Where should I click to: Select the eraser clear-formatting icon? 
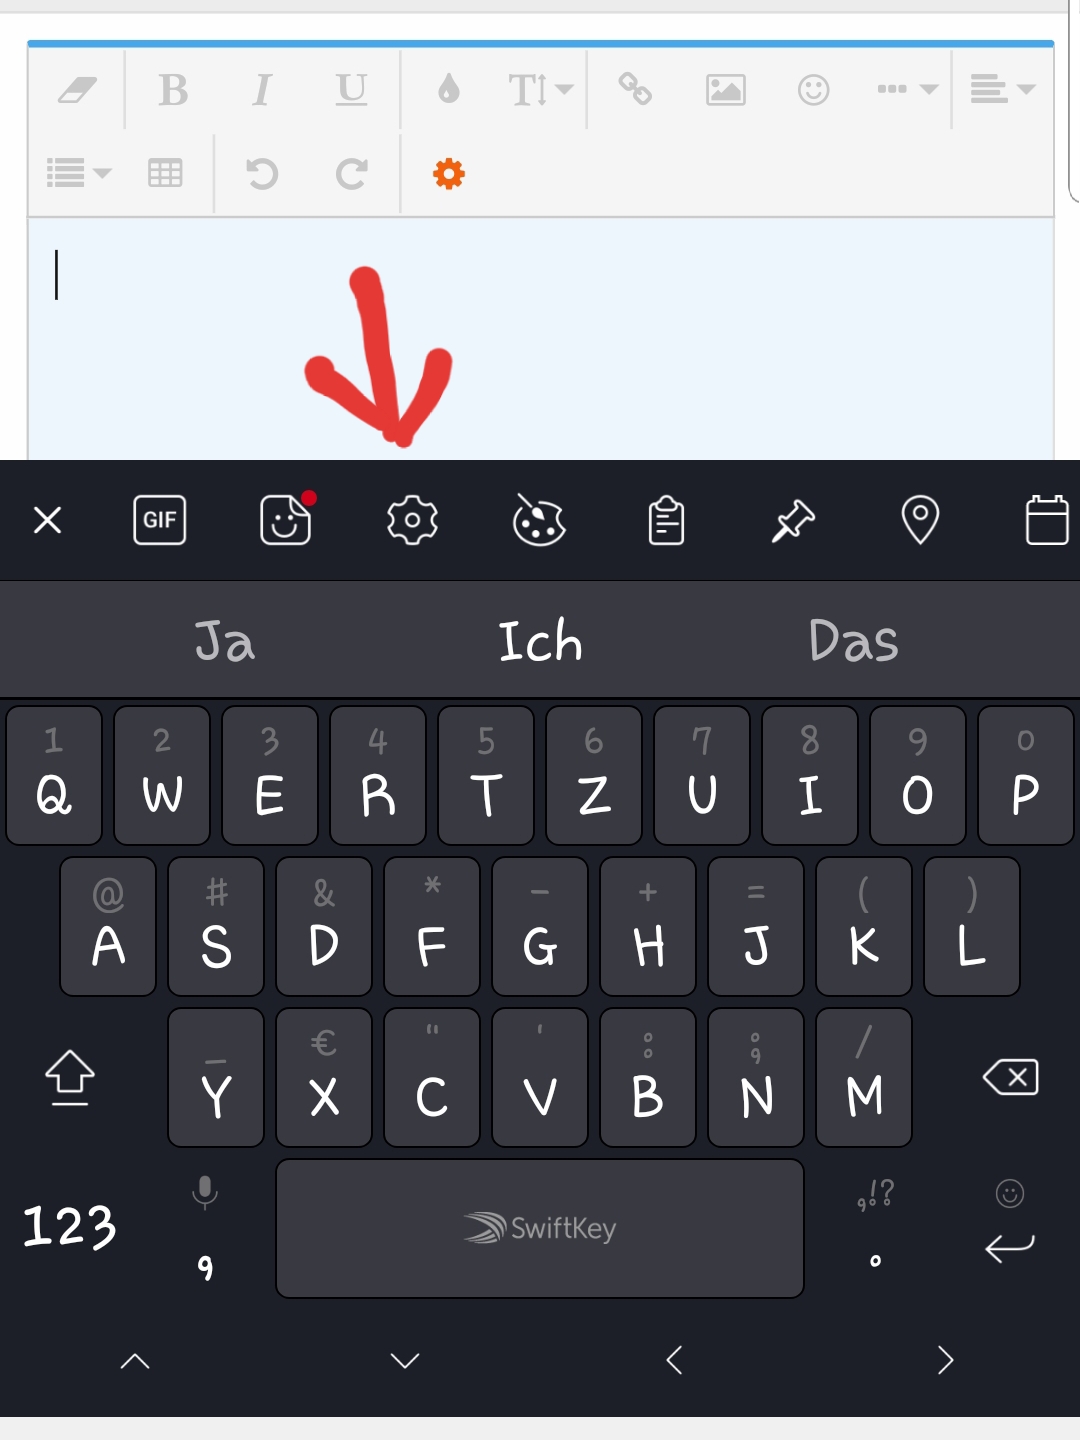click(x=77, y=90)
